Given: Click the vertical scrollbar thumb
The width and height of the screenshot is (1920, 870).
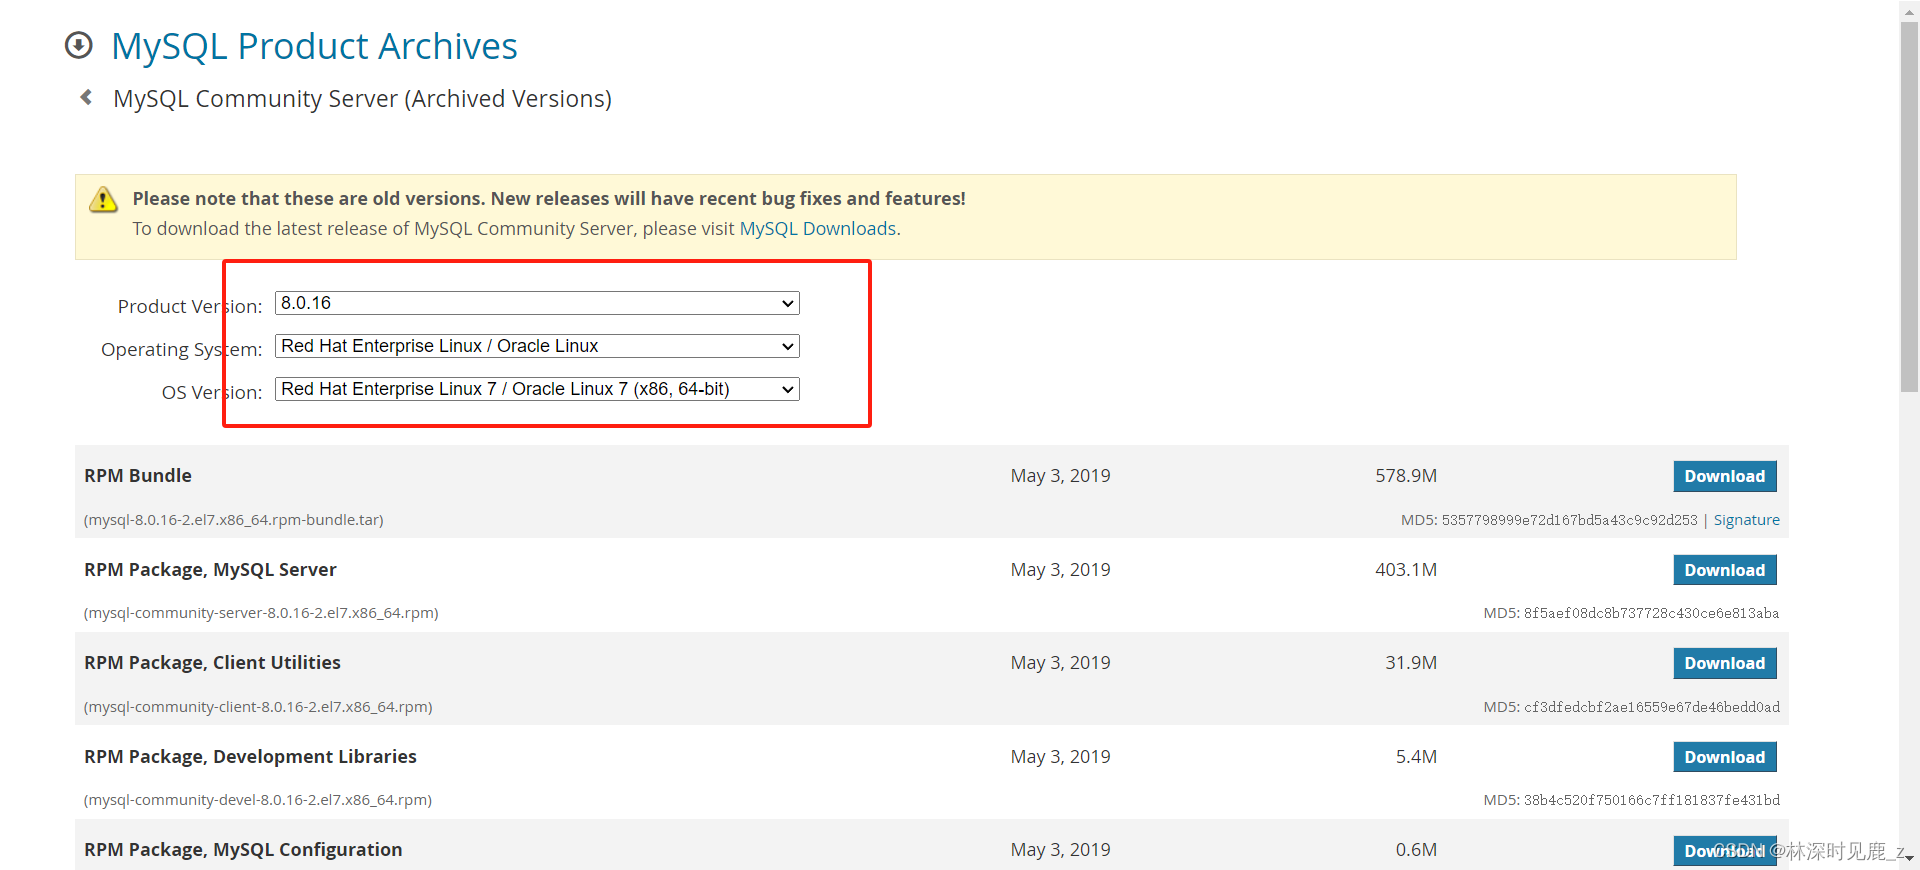Looking at the screenshot, I should [x=1909, y=207].
